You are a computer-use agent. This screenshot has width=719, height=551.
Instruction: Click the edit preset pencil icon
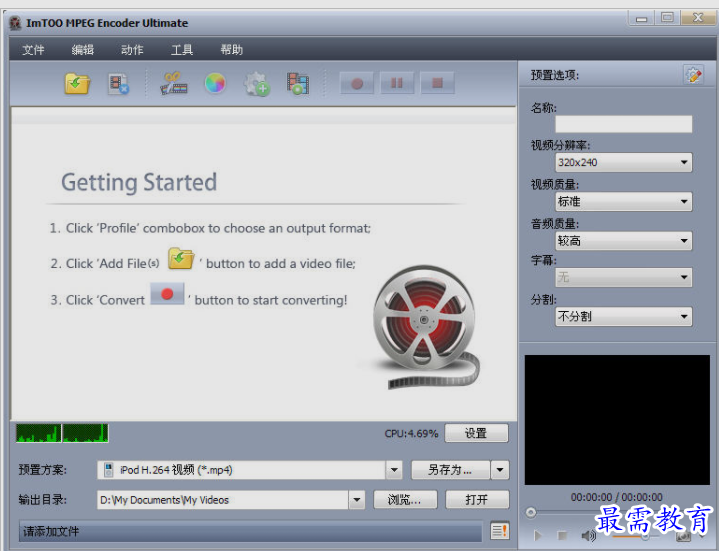693,74
